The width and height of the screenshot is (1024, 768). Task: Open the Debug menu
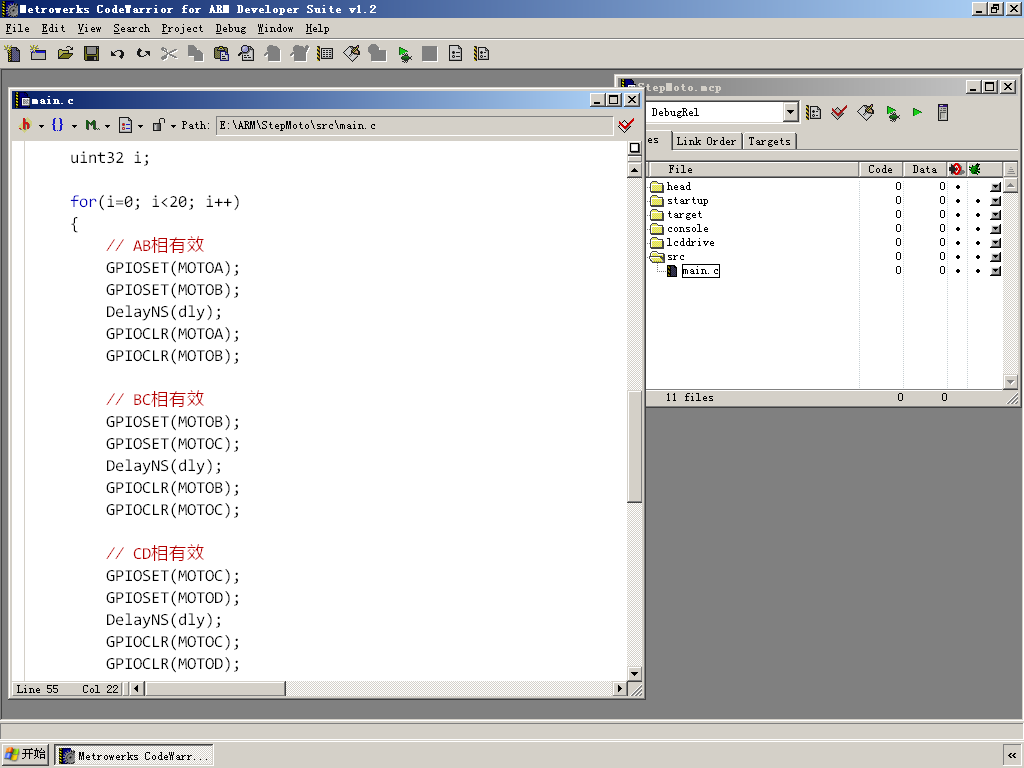point(231,29)
